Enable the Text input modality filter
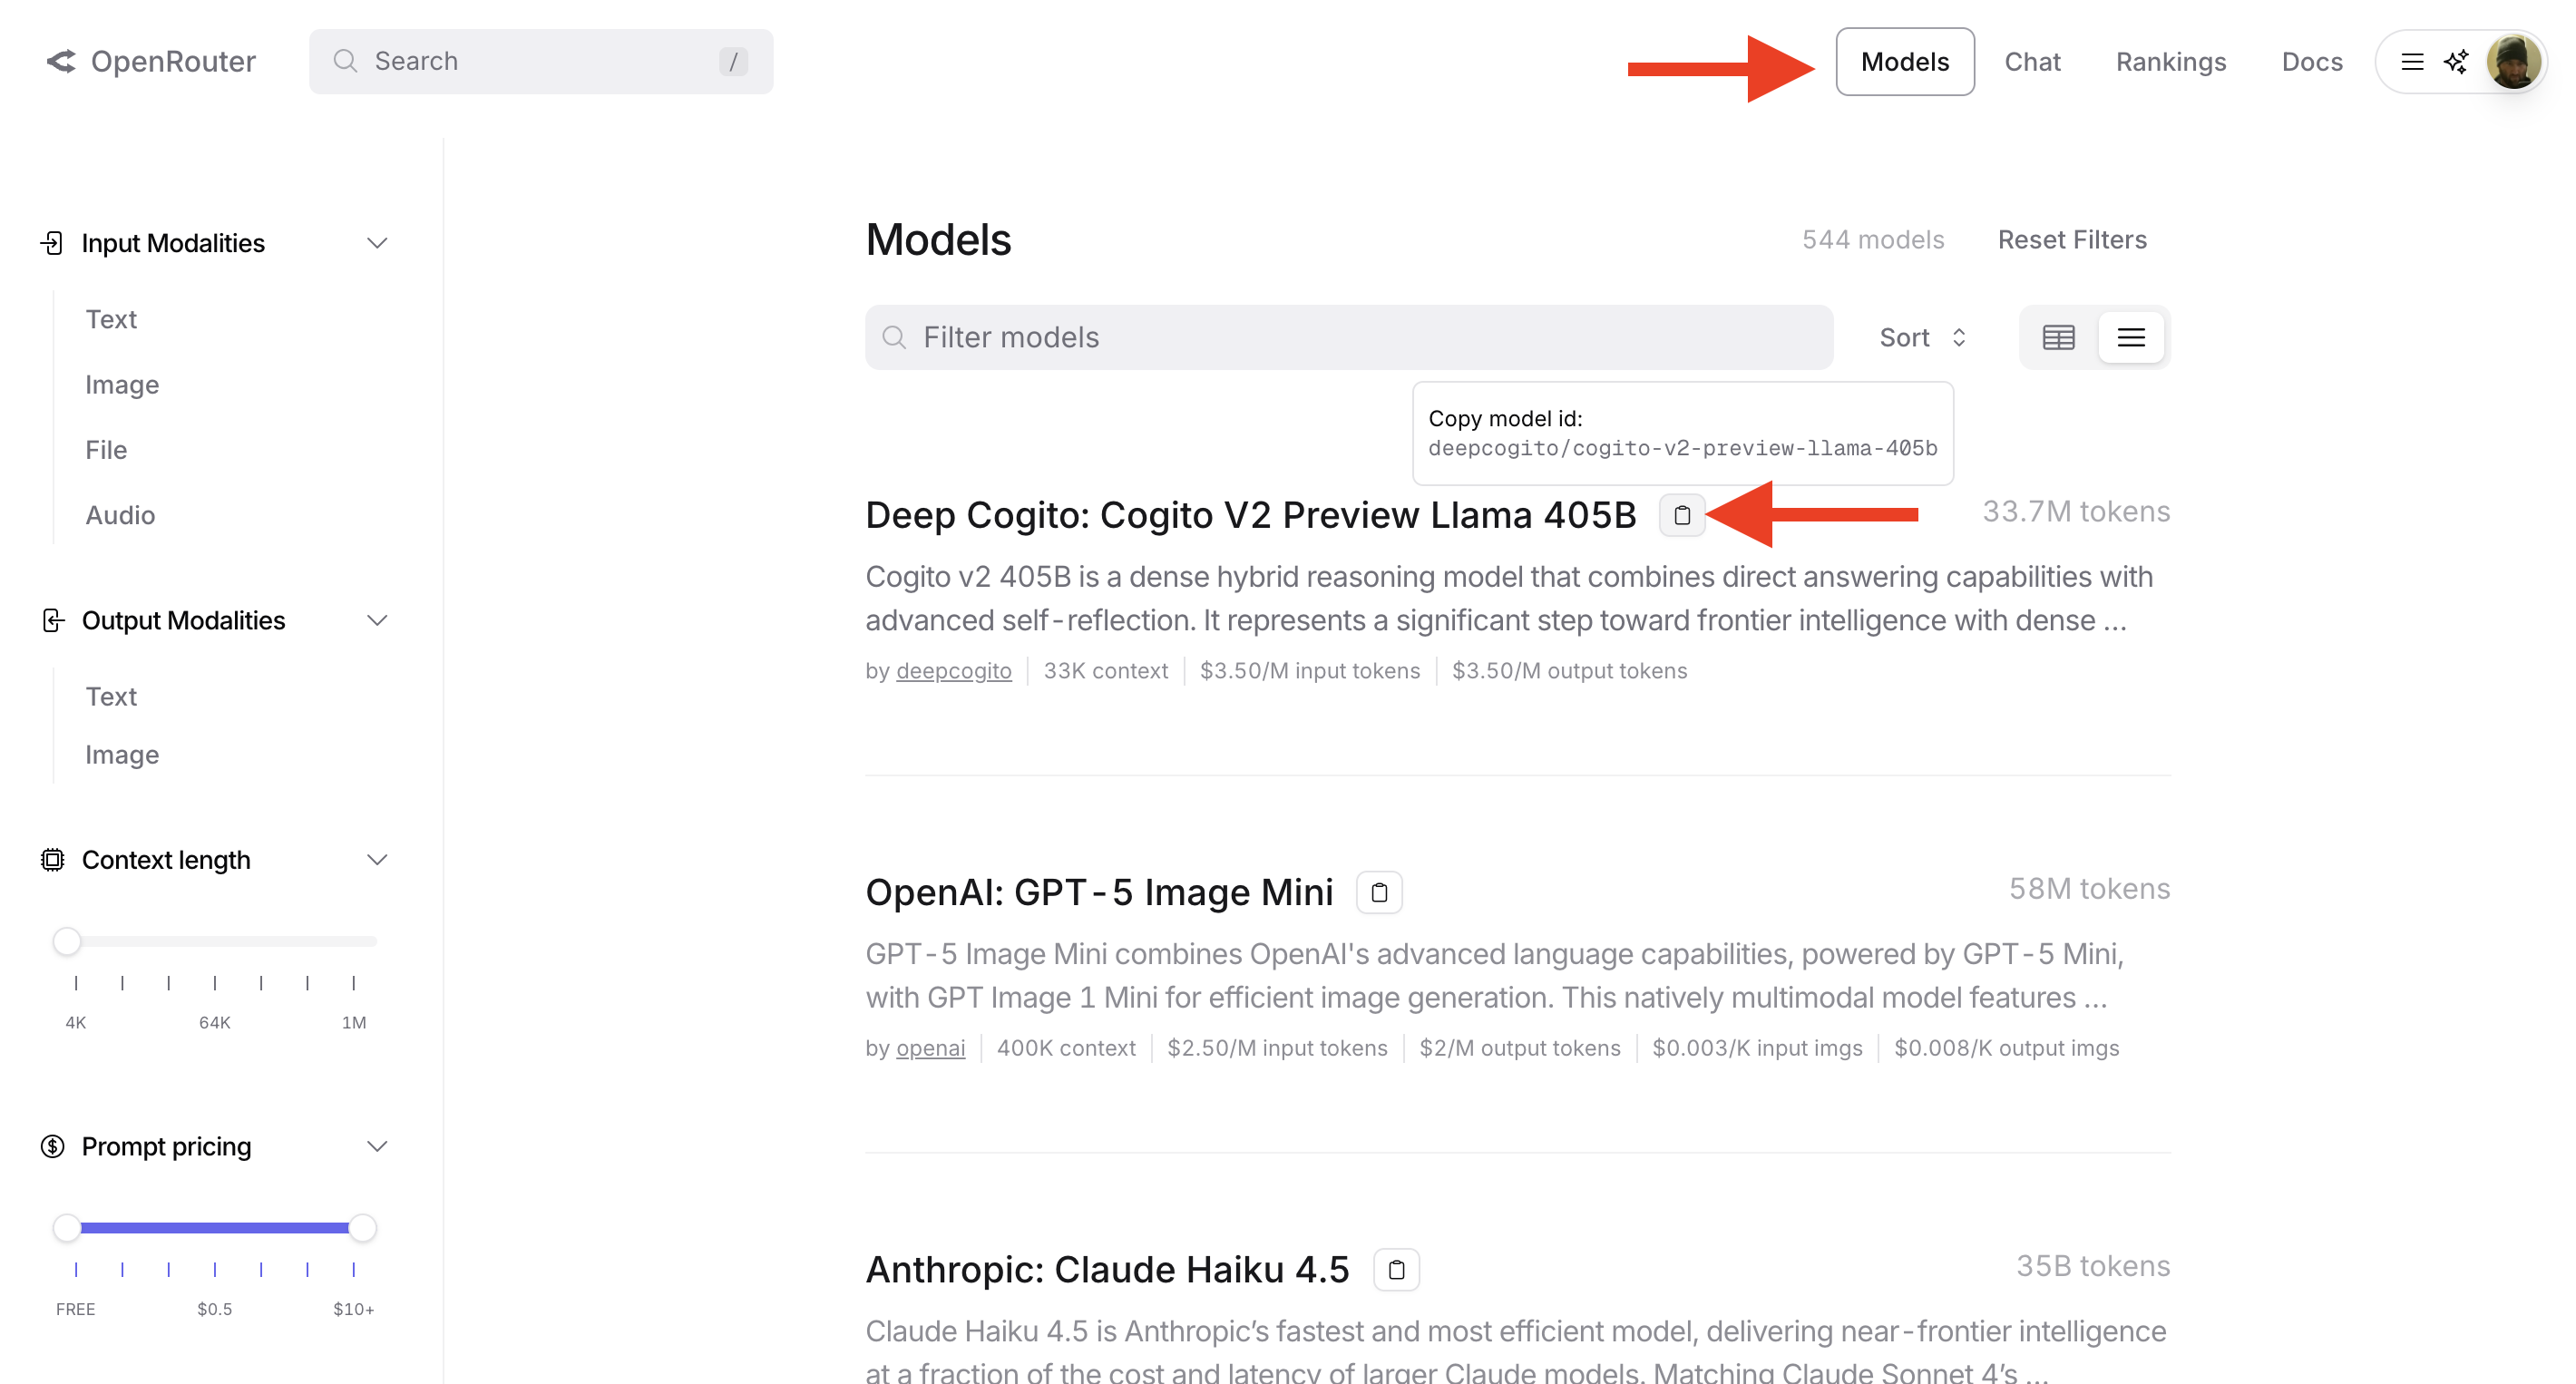This screenshot has height=1384, width=2576. coord(111,319)
